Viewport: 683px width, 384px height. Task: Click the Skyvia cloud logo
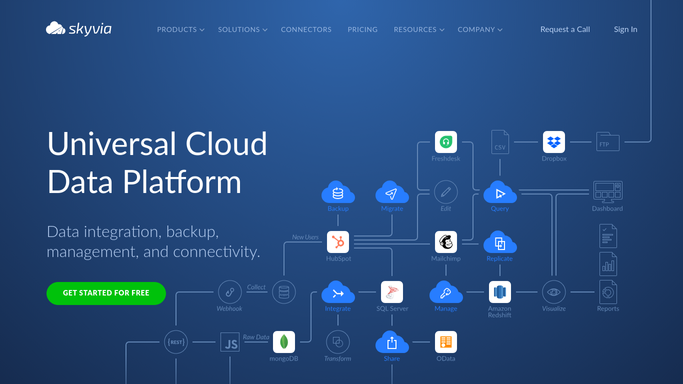pos(78,29)
